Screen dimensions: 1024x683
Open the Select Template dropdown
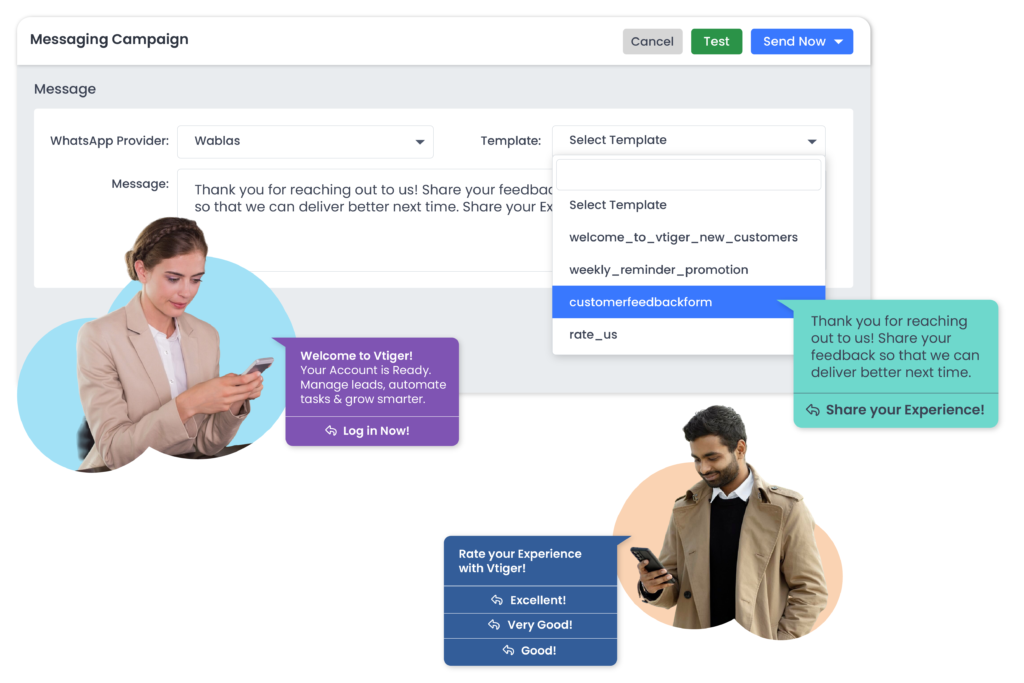point(688,141)
